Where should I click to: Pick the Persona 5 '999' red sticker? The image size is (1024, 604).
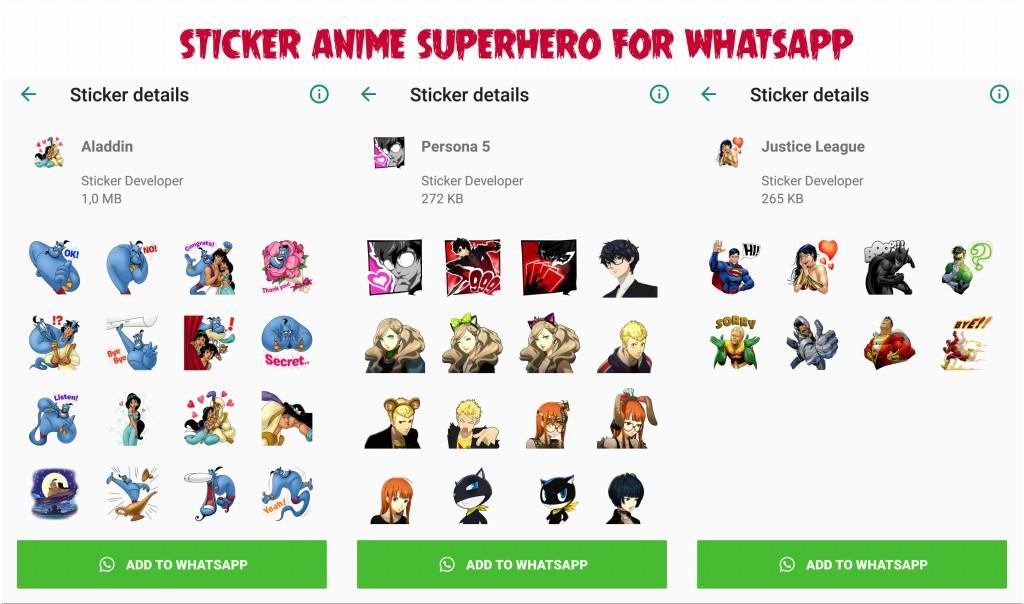coord(473,268)
